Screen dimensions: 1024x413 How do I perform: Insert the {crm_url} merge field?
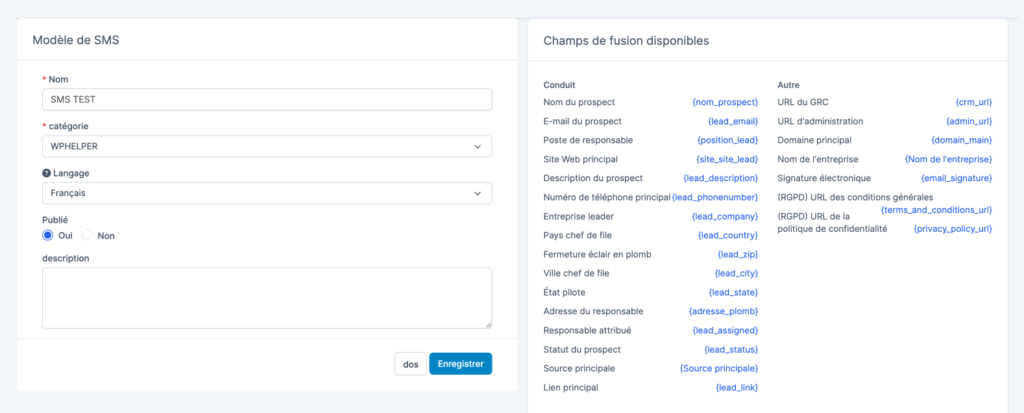(974, 103)
